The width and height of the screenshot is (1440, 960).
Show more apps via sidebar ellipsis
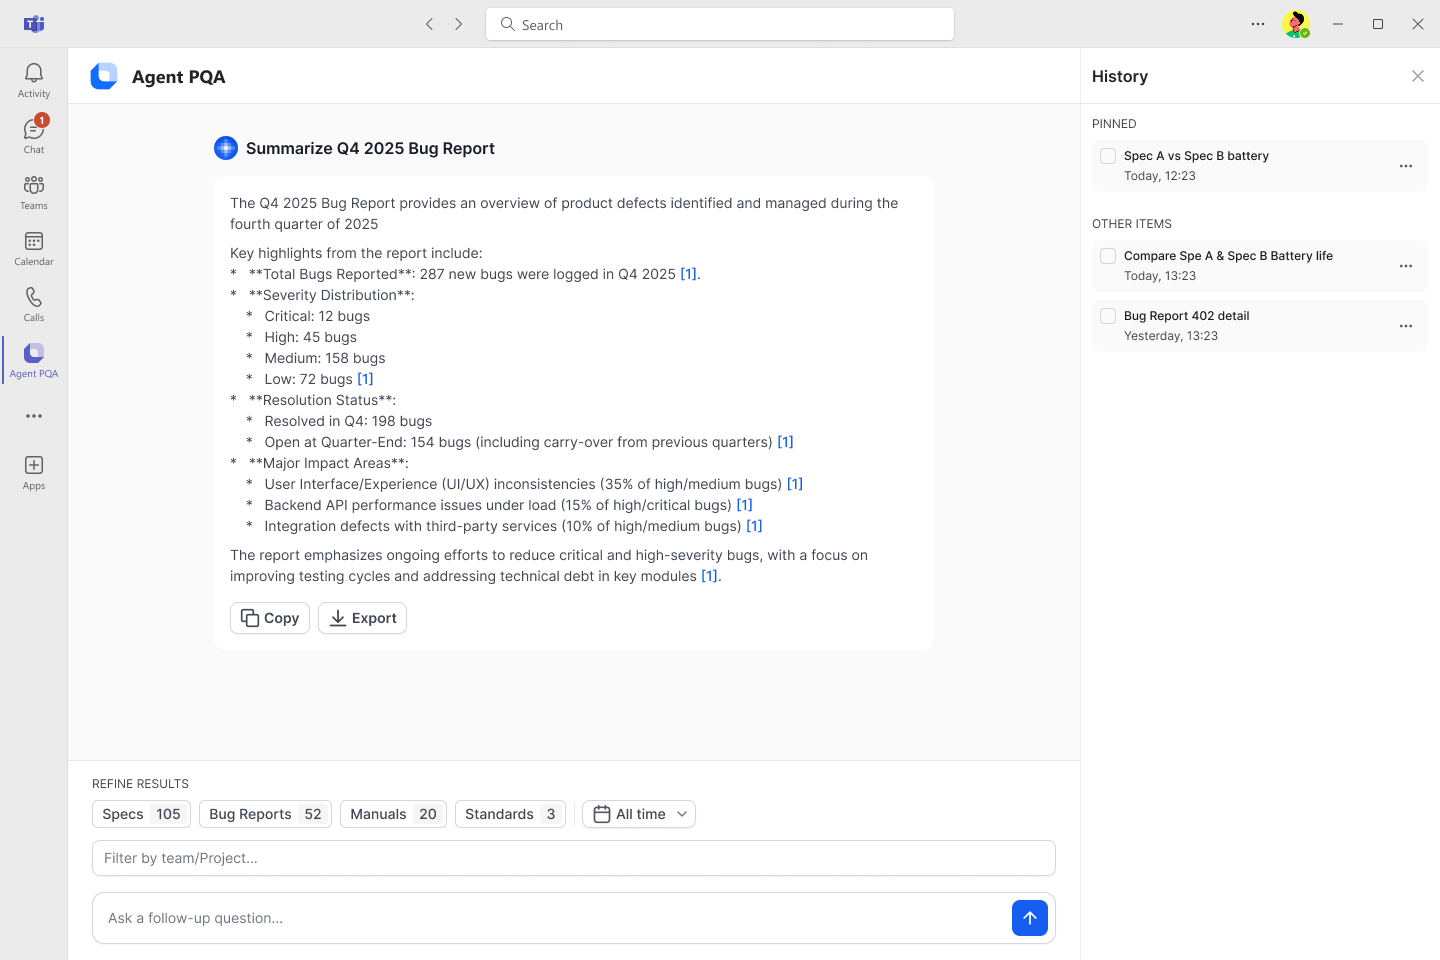coord(34,416)
